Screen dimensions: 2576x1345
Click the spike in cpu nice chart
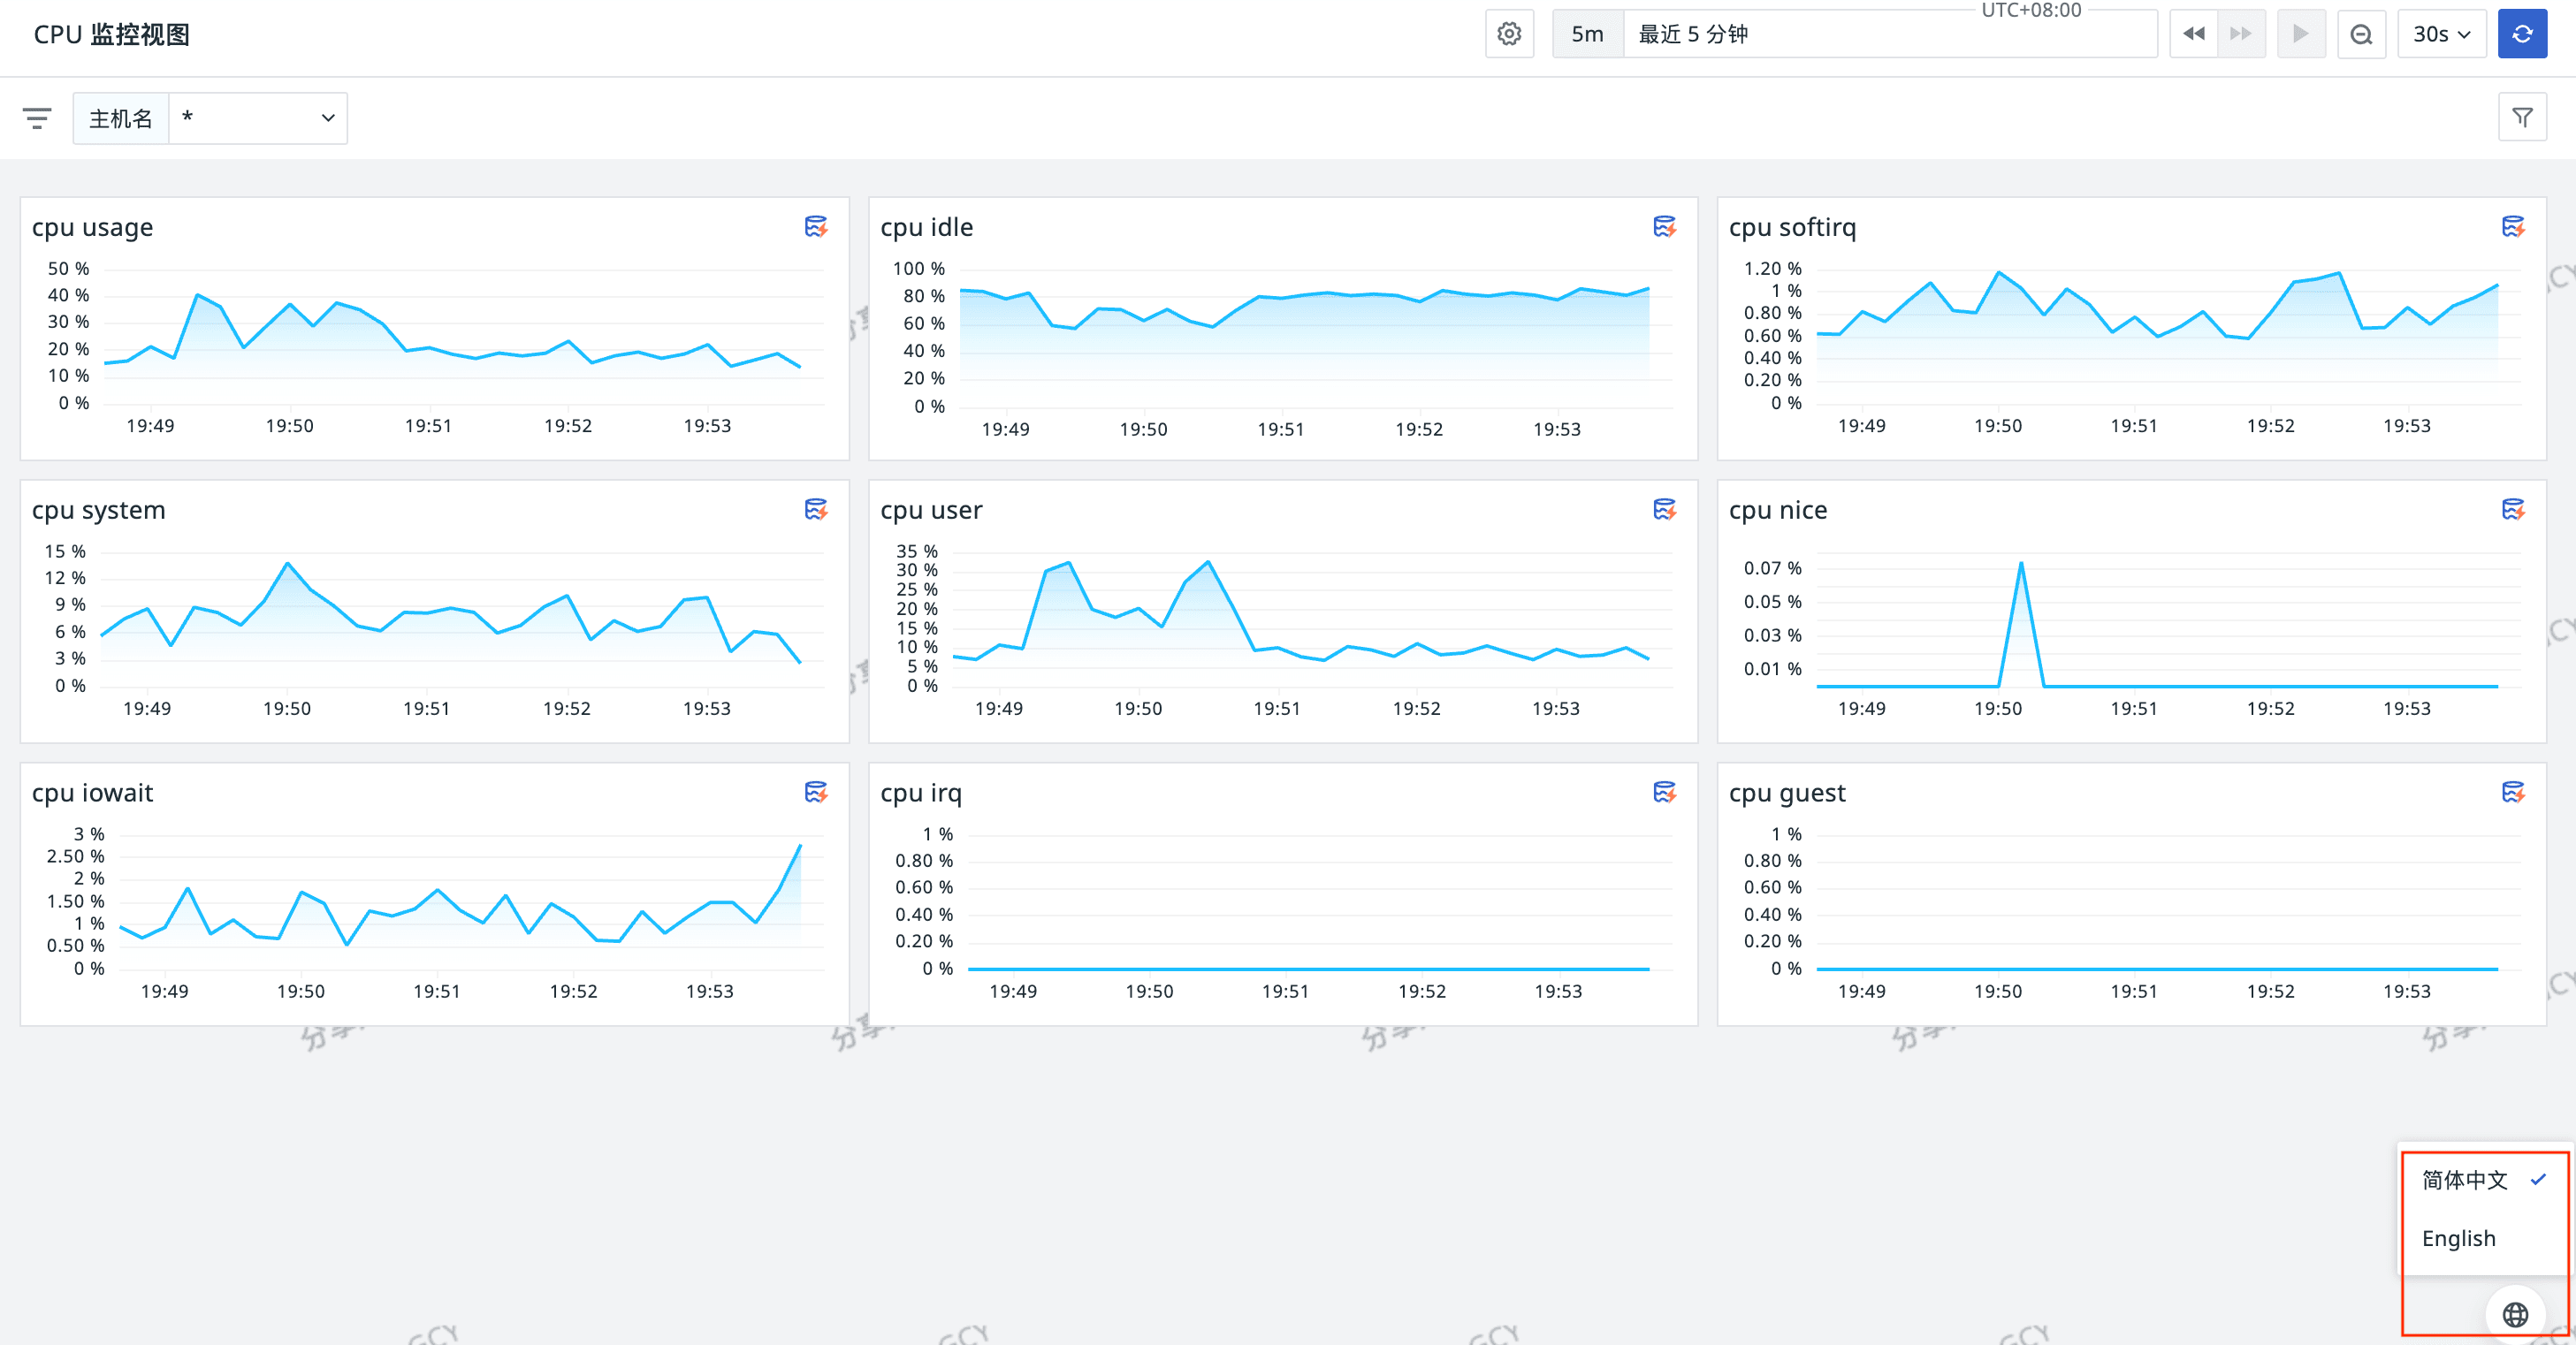pyautogui.click(x=2021, y=565)
